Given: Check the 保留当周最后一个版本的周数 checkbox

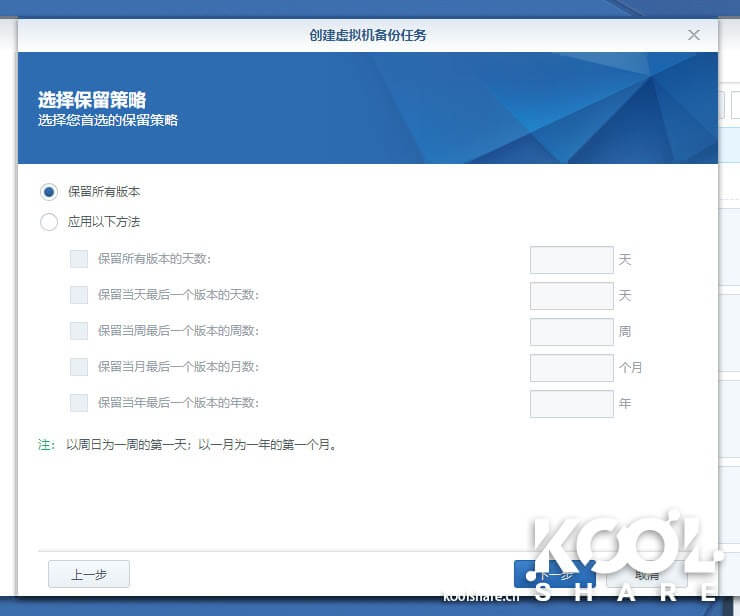Looking at the screenshot, I should coord(79,331).
